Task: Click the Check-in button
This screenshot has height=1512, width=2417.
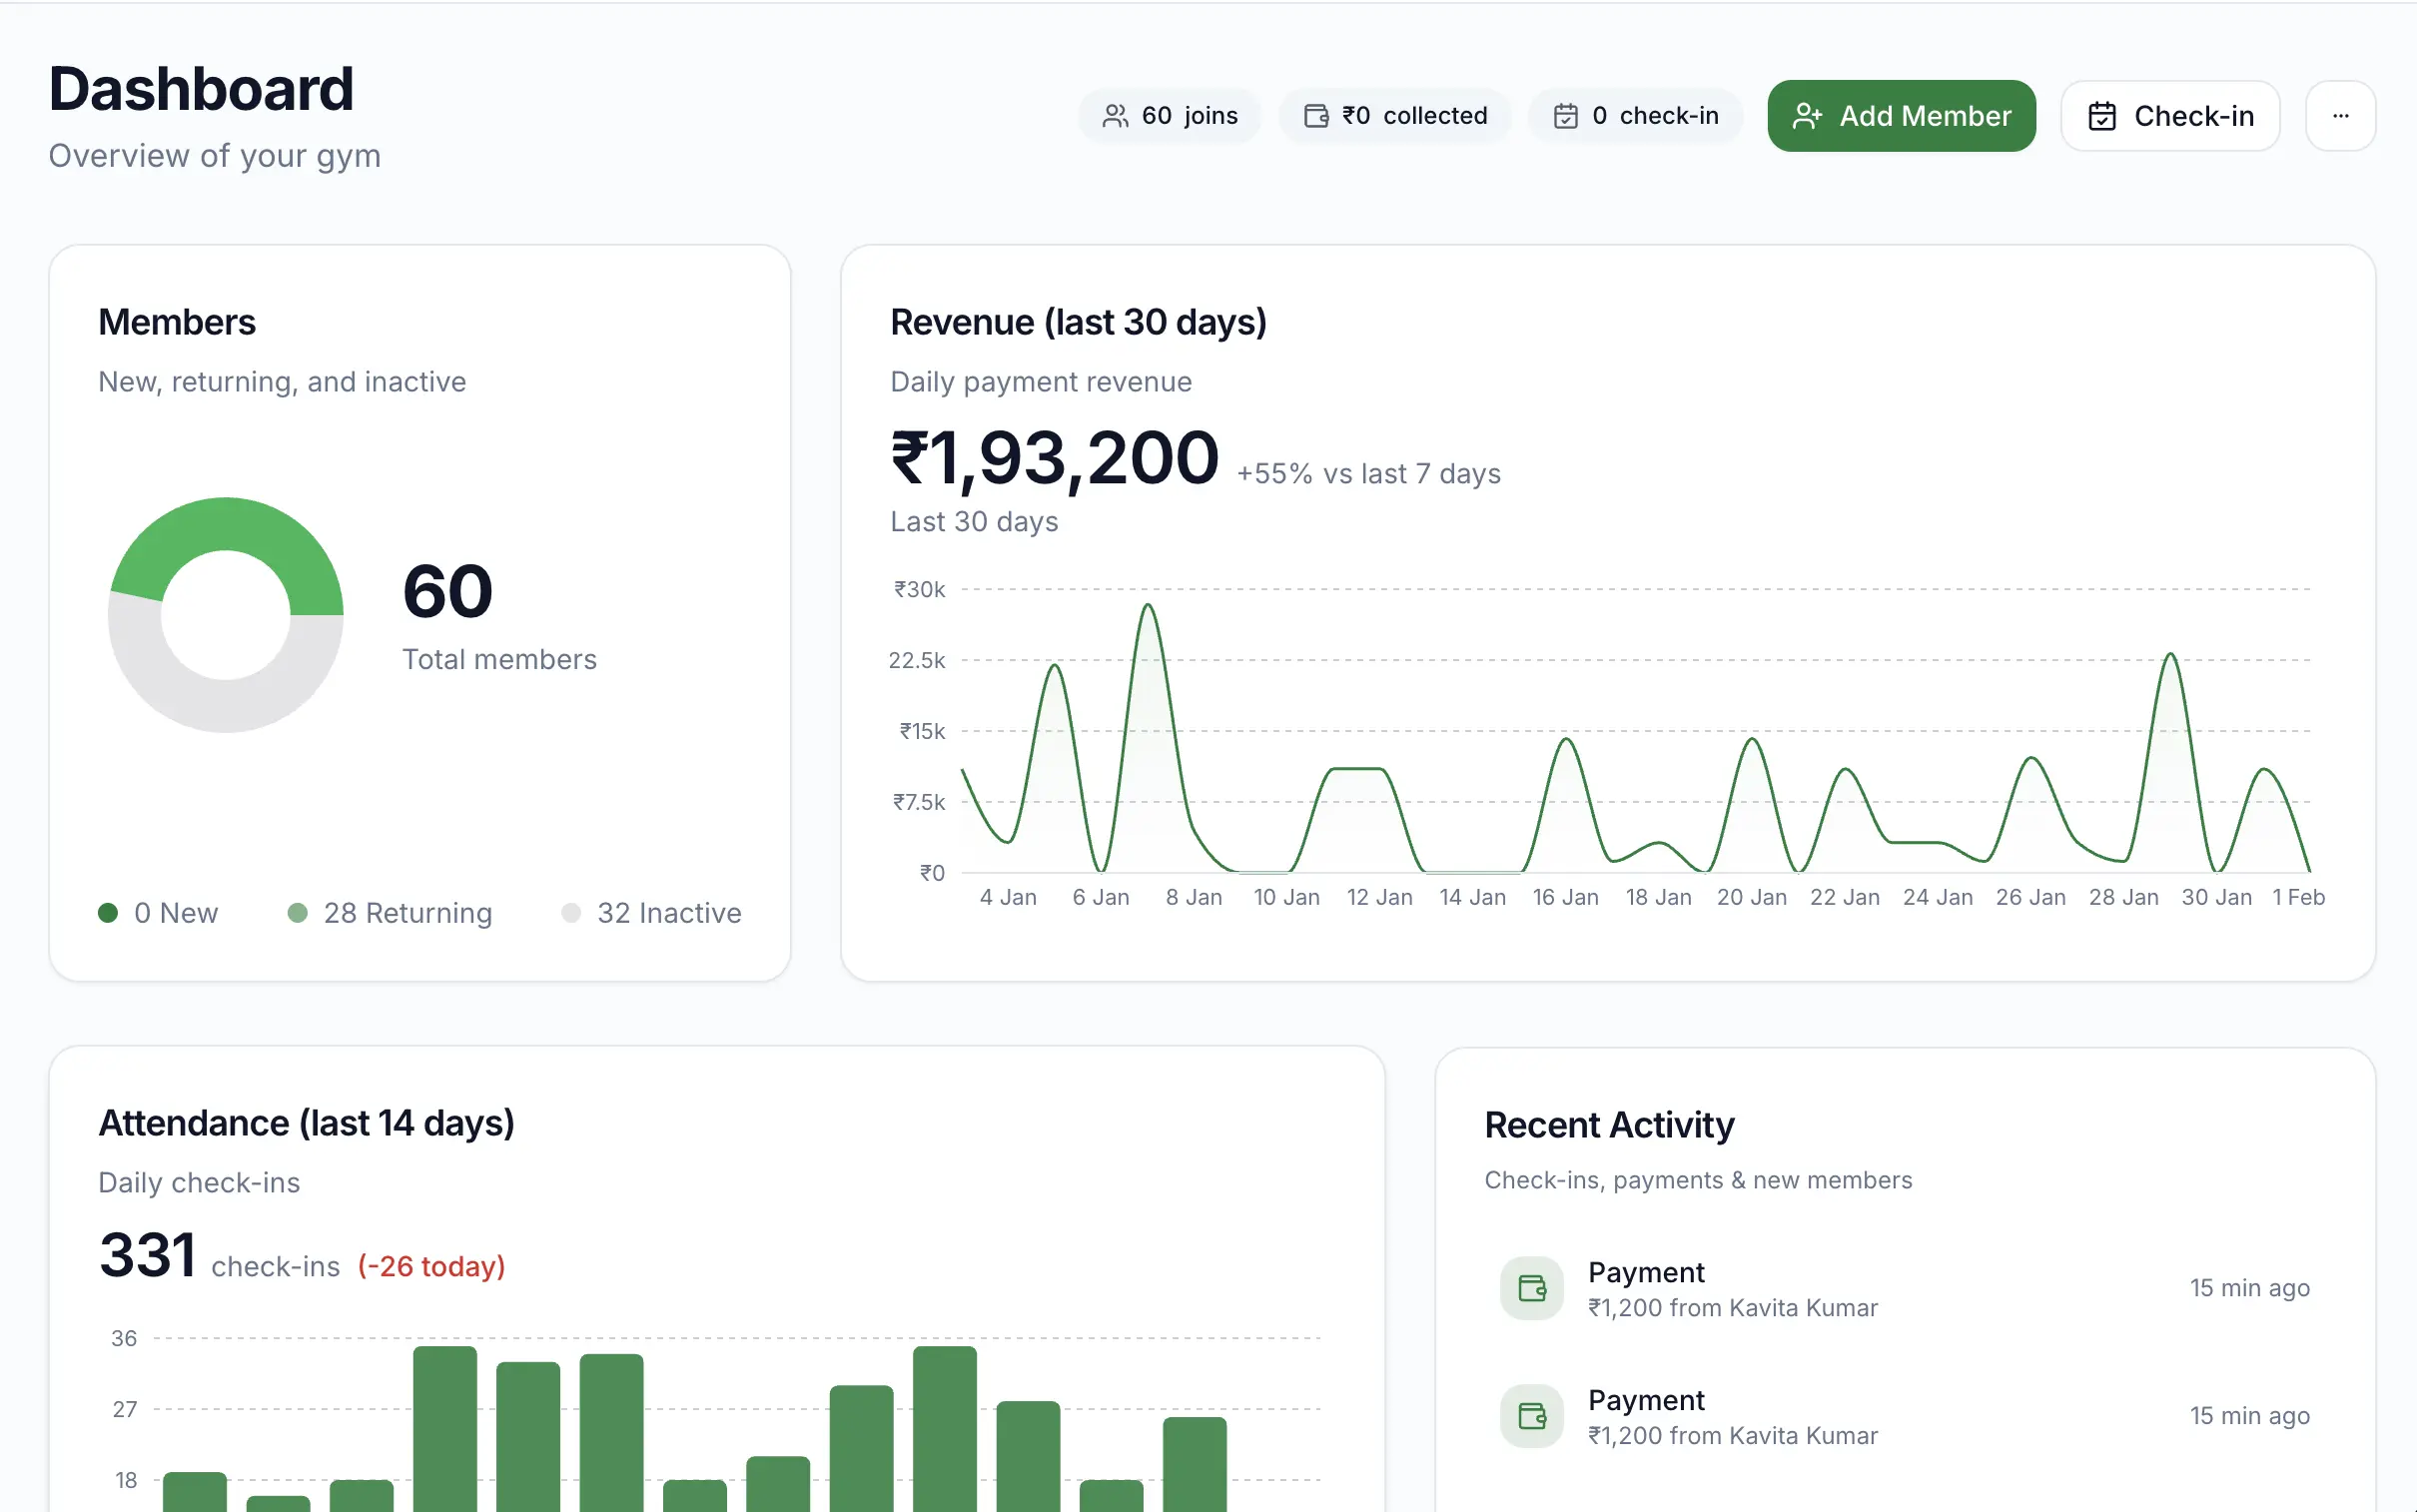Action: [x=2171, y=115]
